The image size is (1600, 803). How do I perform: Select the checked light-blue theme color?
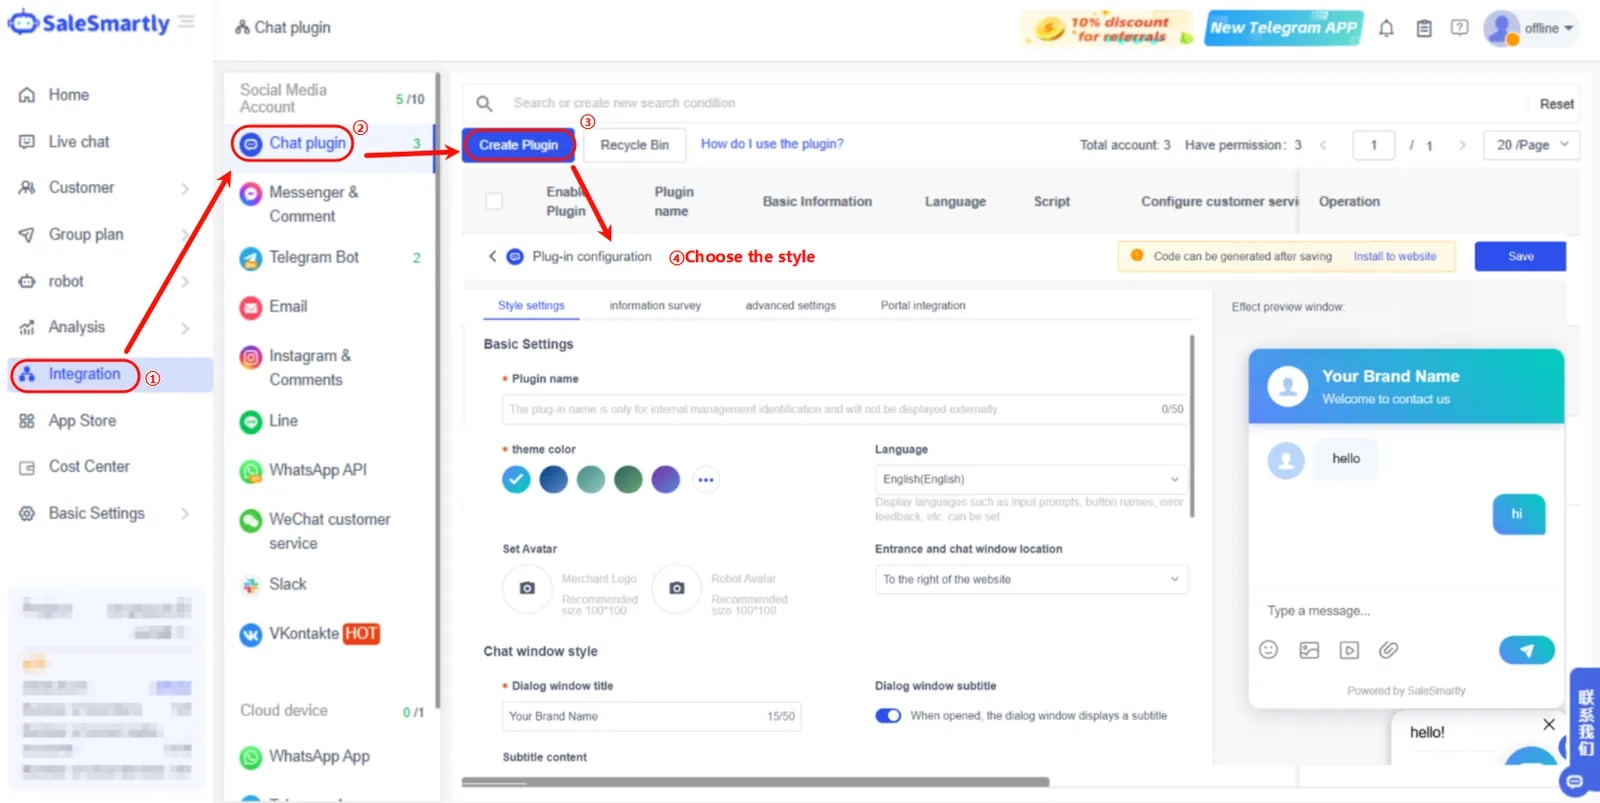pyautogui.click(x=516, y=480)
